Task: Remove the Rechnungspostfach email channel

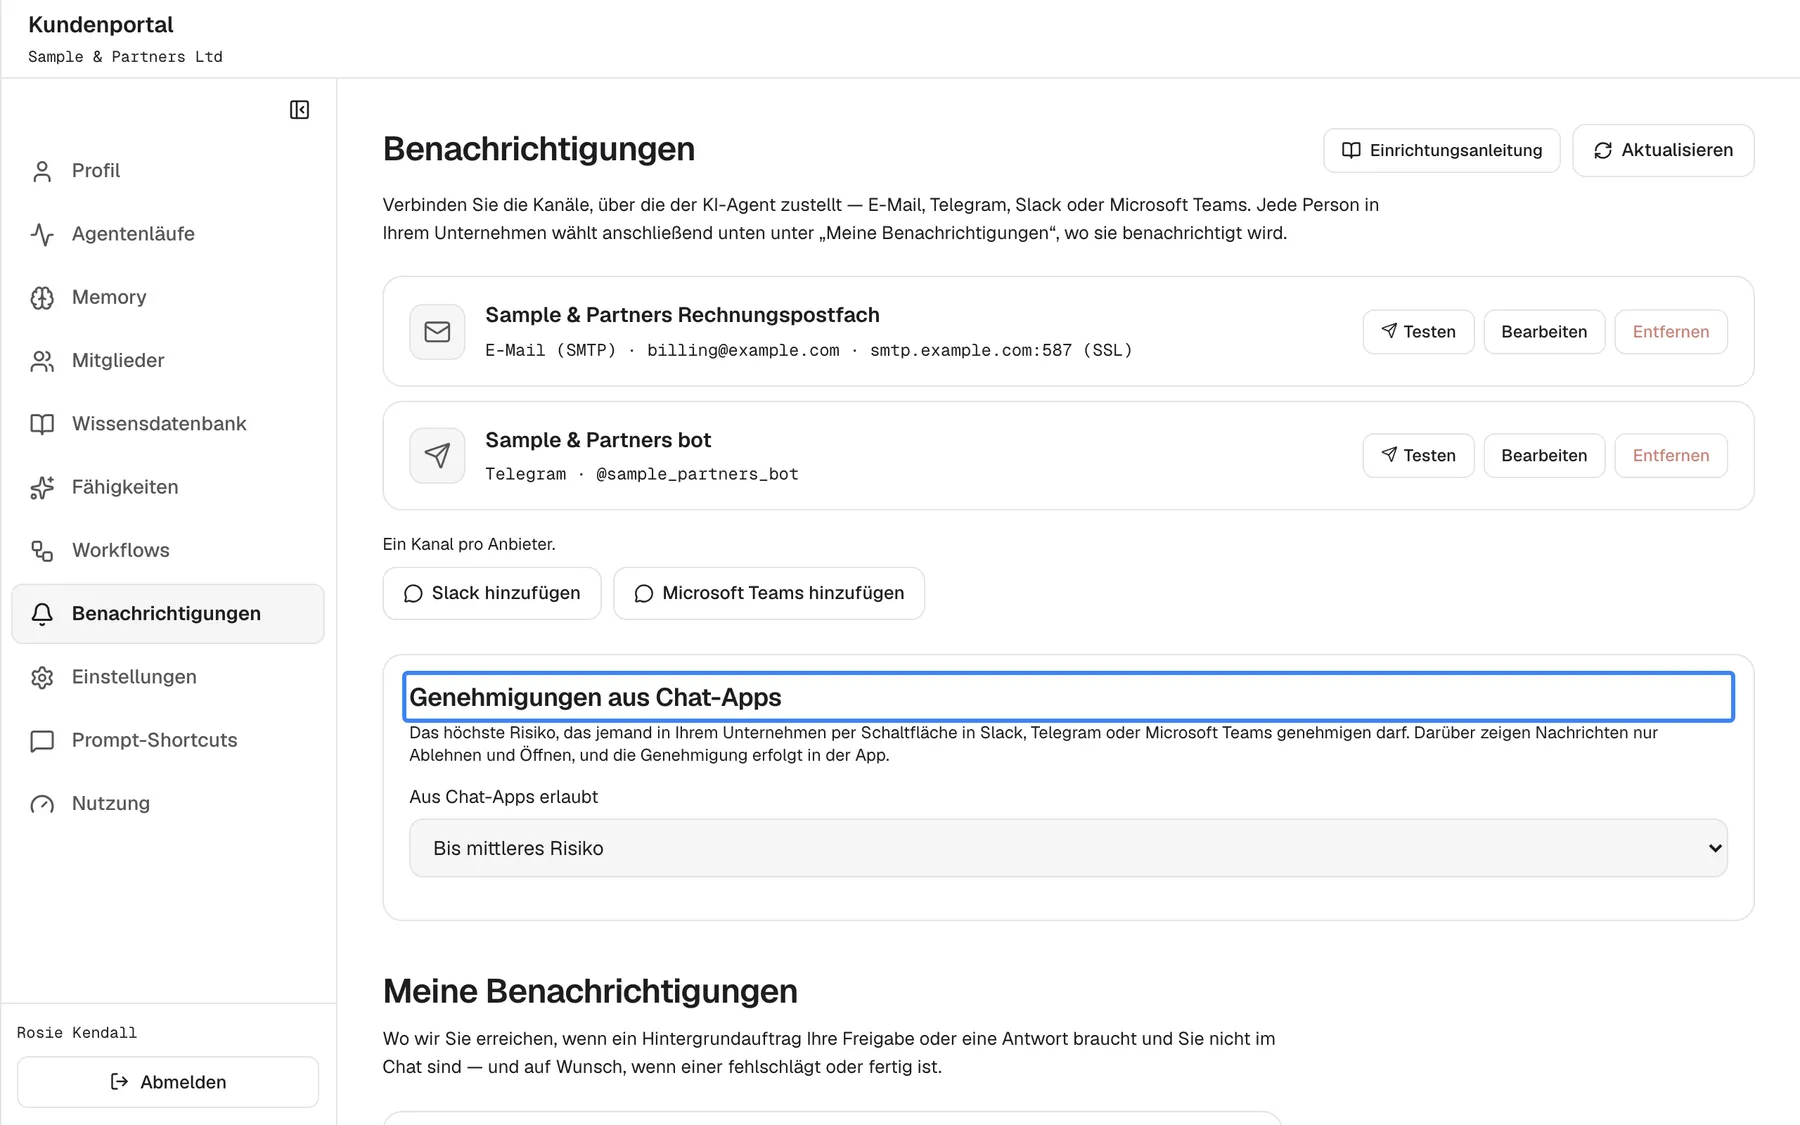Action: 1671,332
